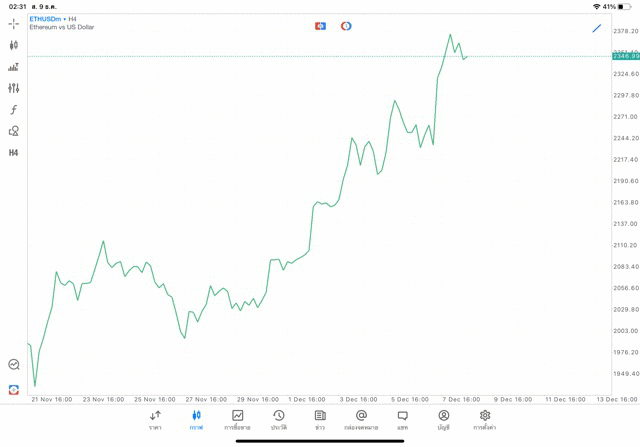This screenshot has width=640, height=447.
Task: Tap the current price label 2346.99
Action: [626, 56]
